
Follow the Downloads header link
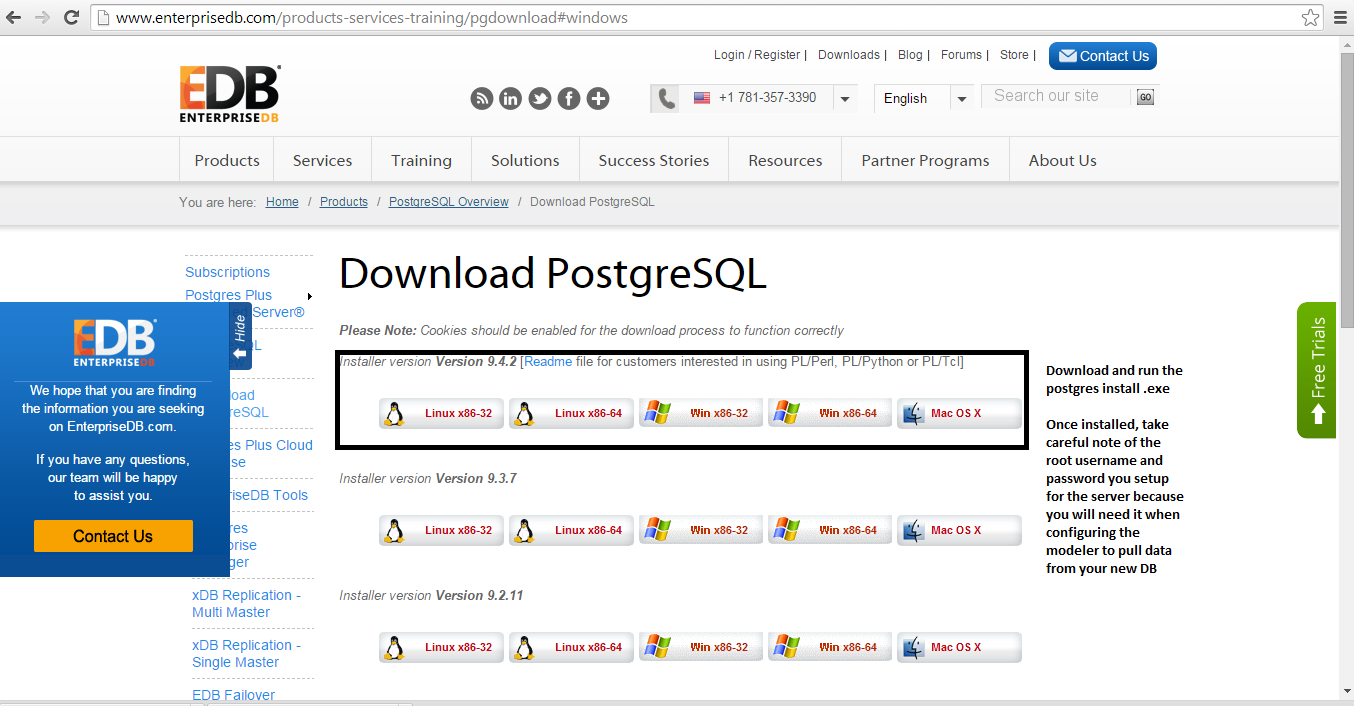pos(849,55)
